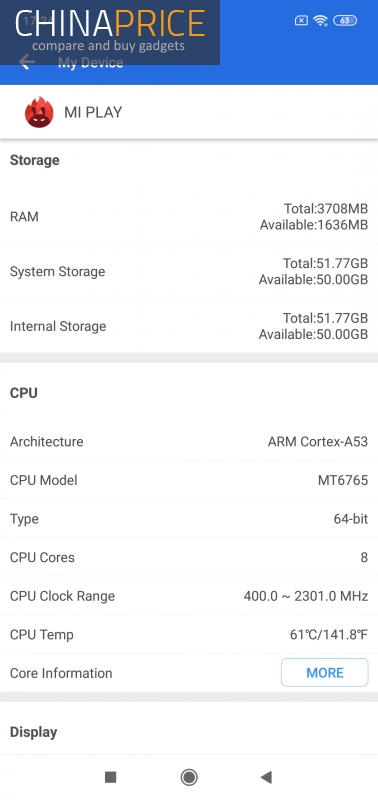Tap the Display section header
This screenshot has height=800, width=378.
(34, 732)
